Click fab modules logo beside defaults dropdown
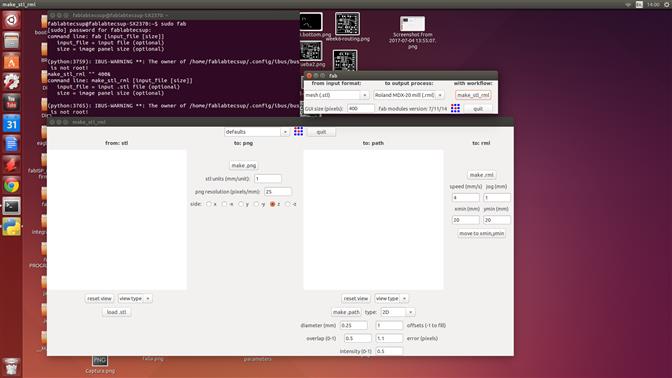Image resolution: width=672 pixels, height=378 pixels. (x=298, y=131)
